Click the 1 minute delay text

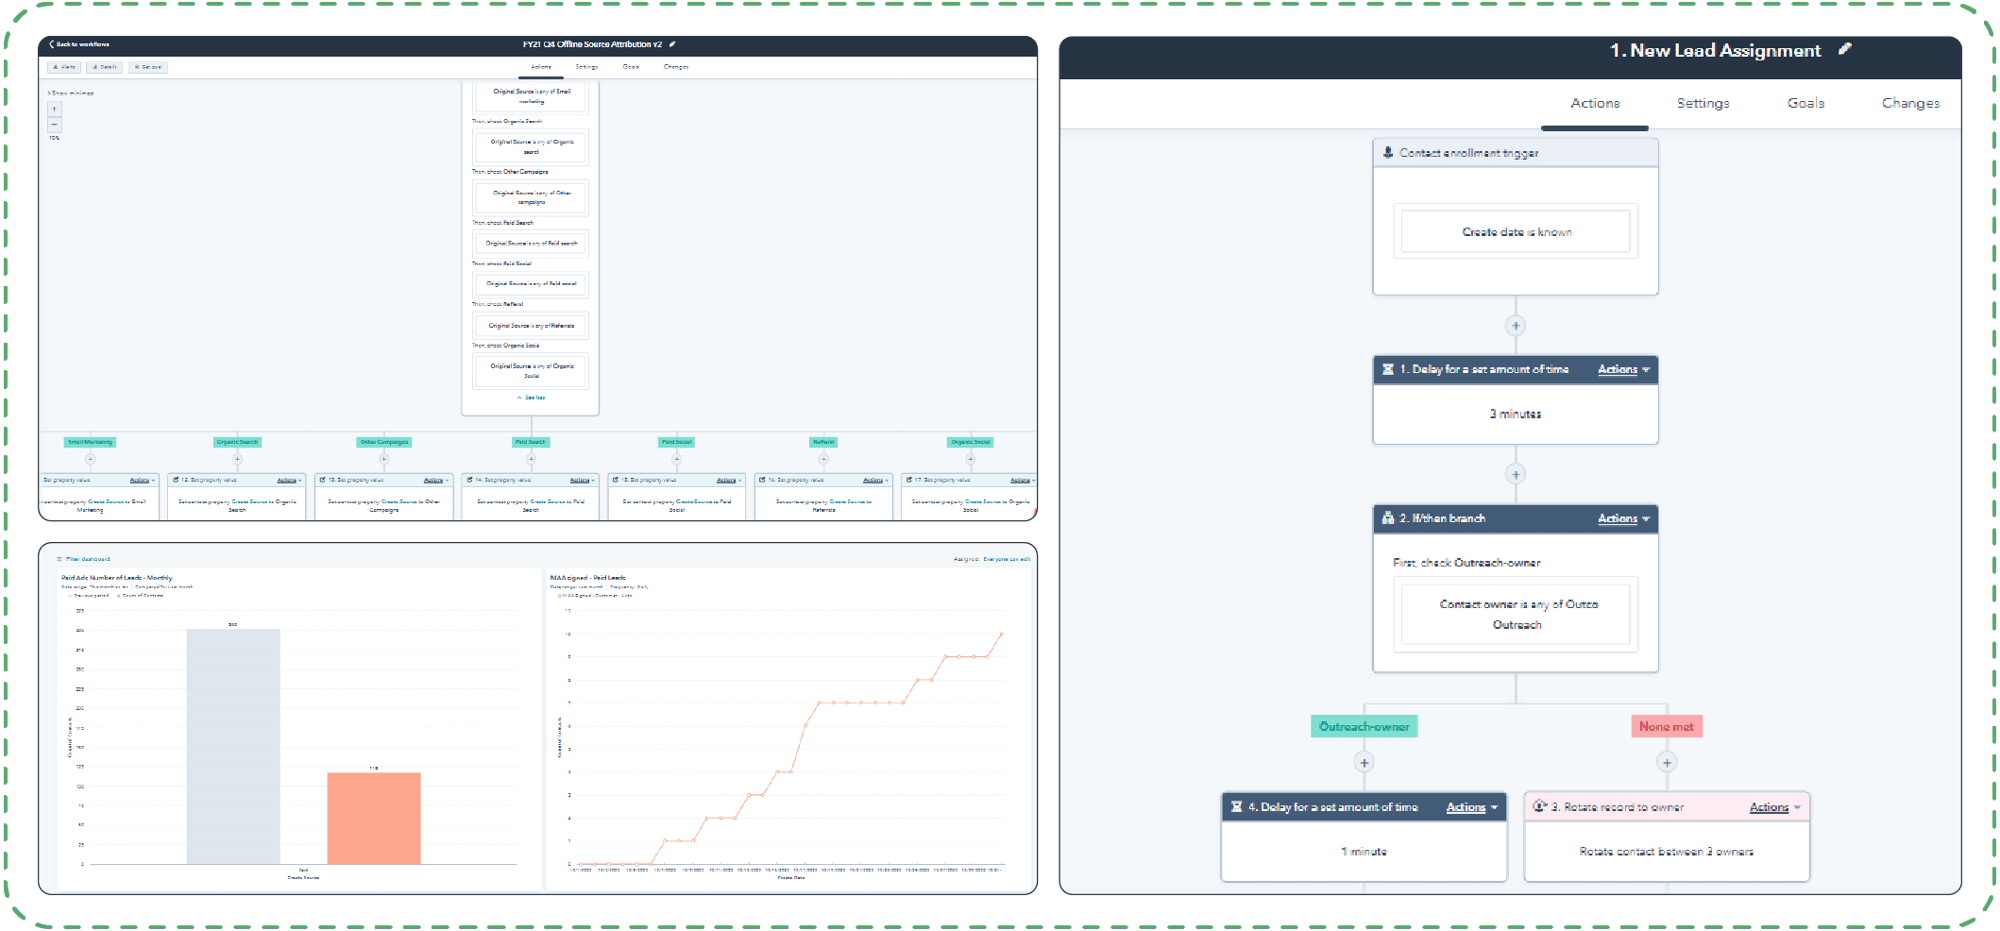pos(1364,852)
